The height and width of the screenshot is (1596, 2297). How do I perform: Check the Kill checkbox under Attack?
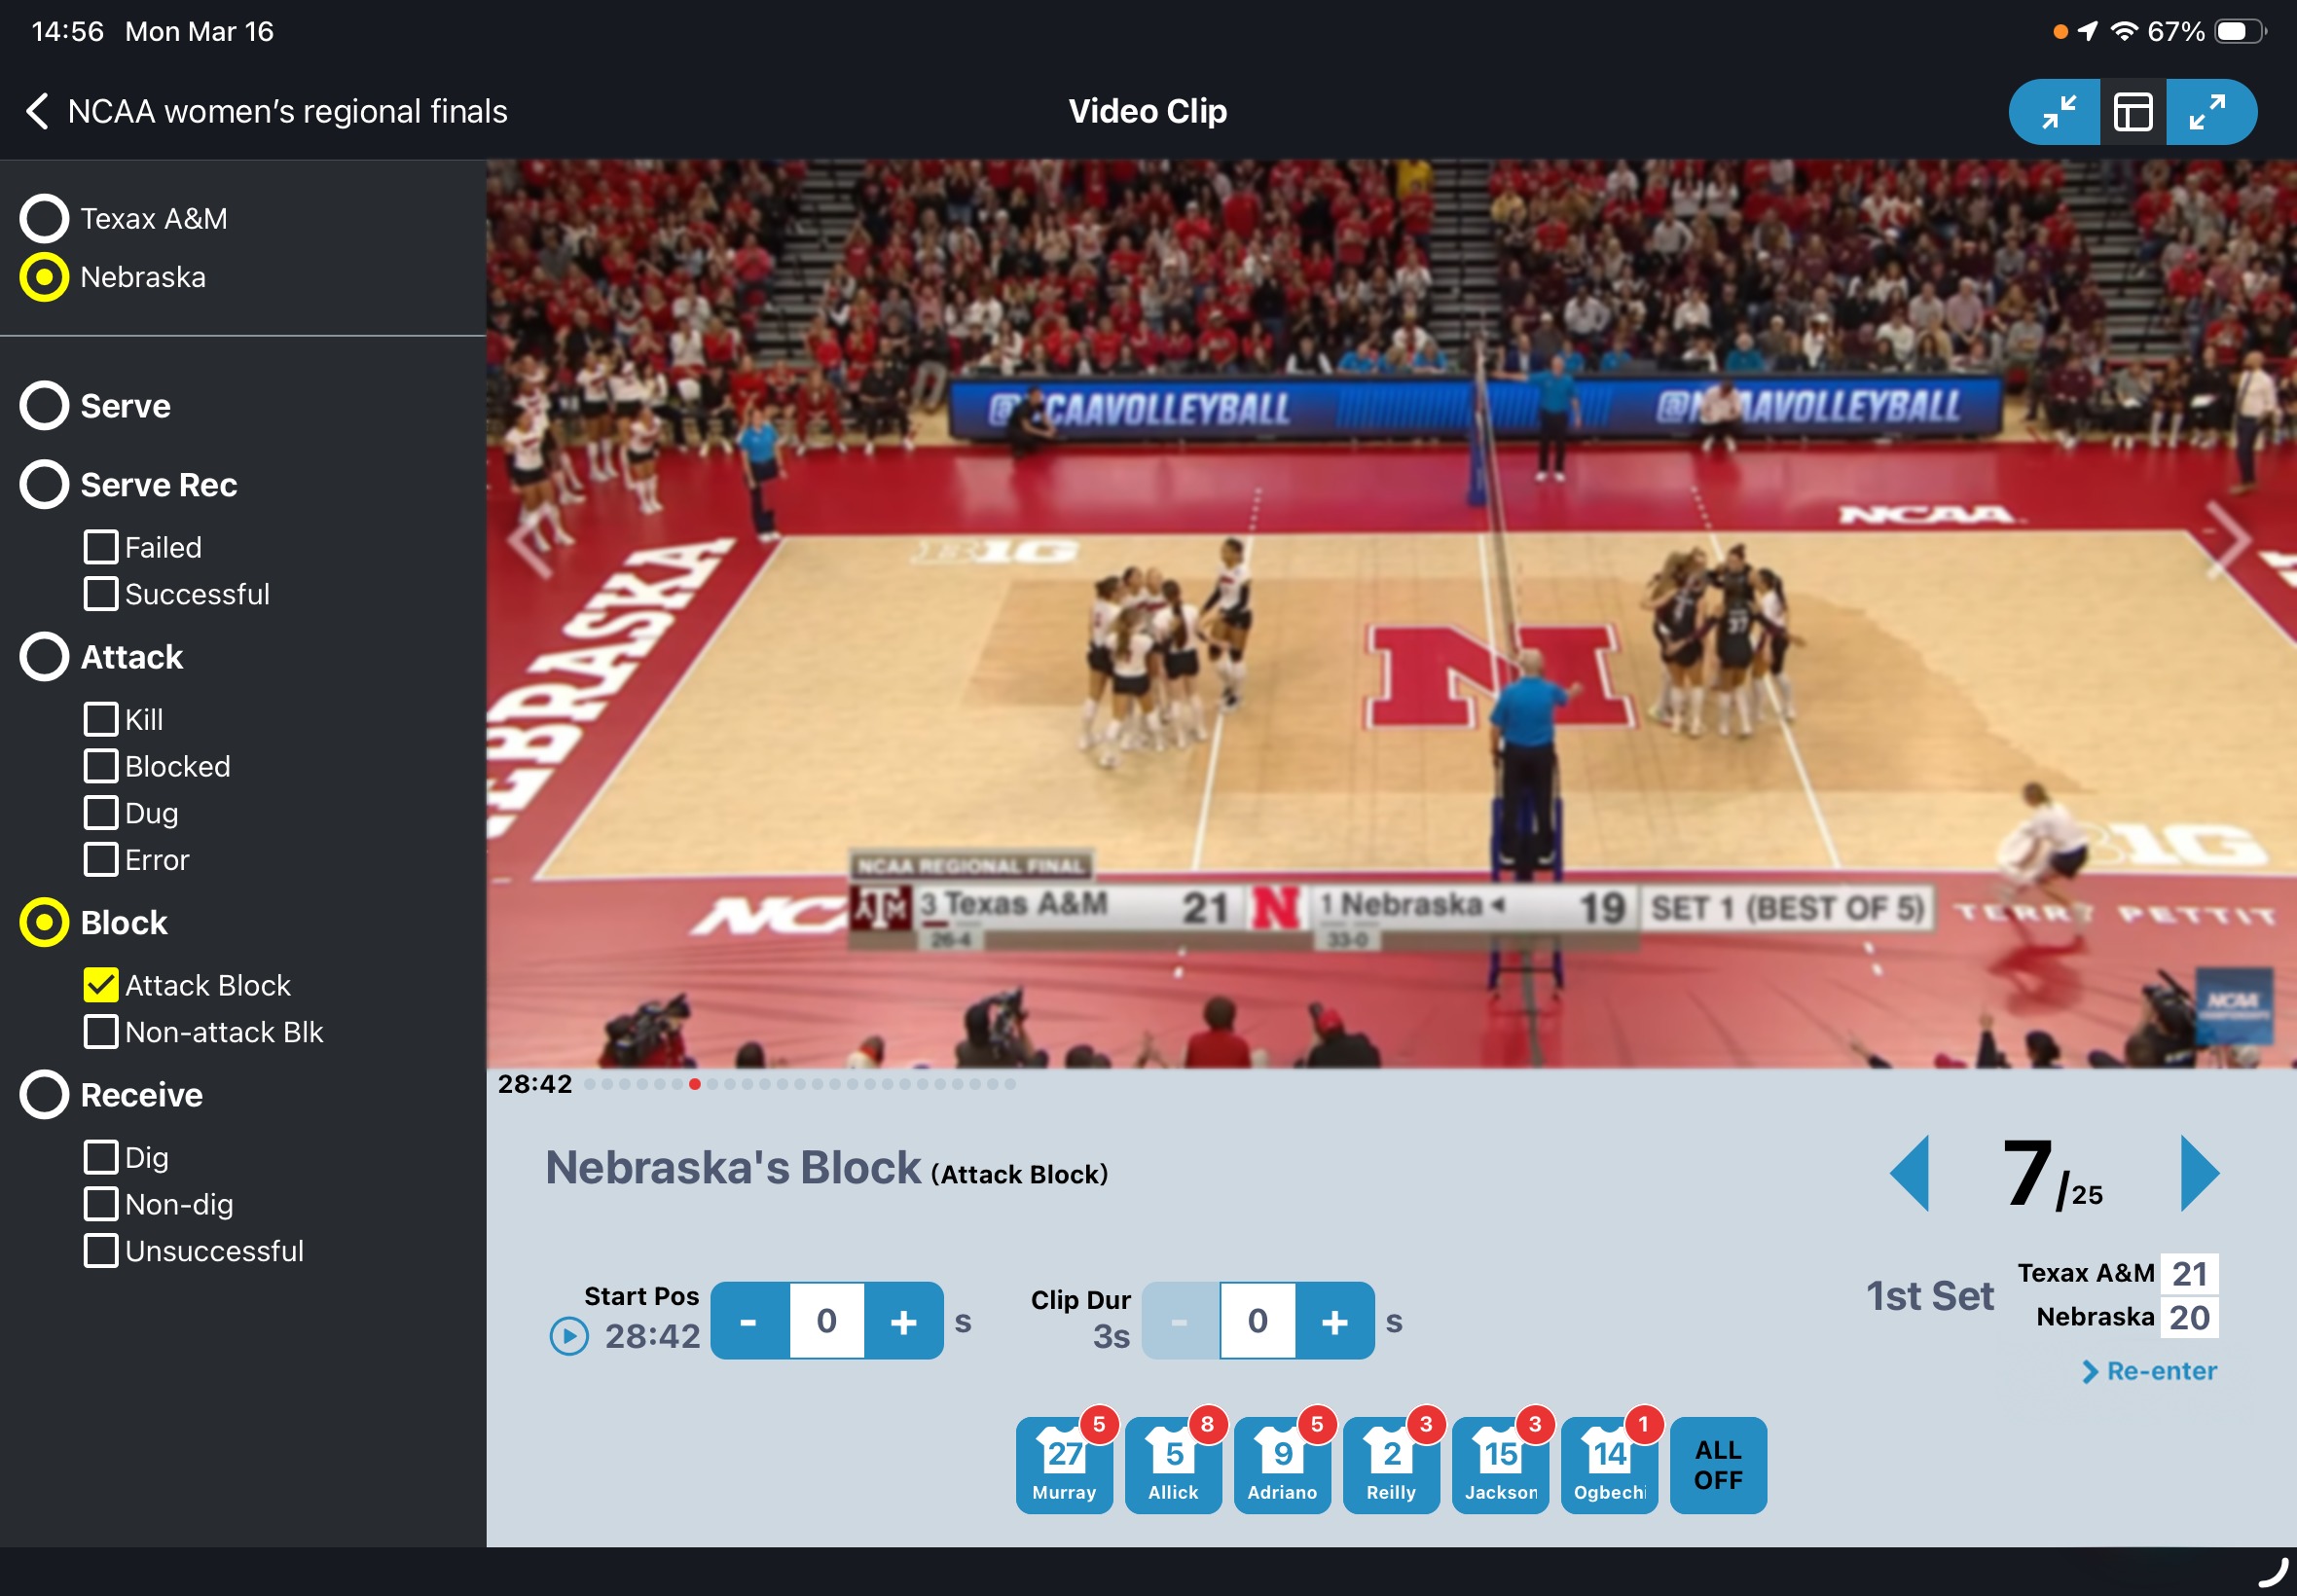pyautogui.click(x=100, y=719)
